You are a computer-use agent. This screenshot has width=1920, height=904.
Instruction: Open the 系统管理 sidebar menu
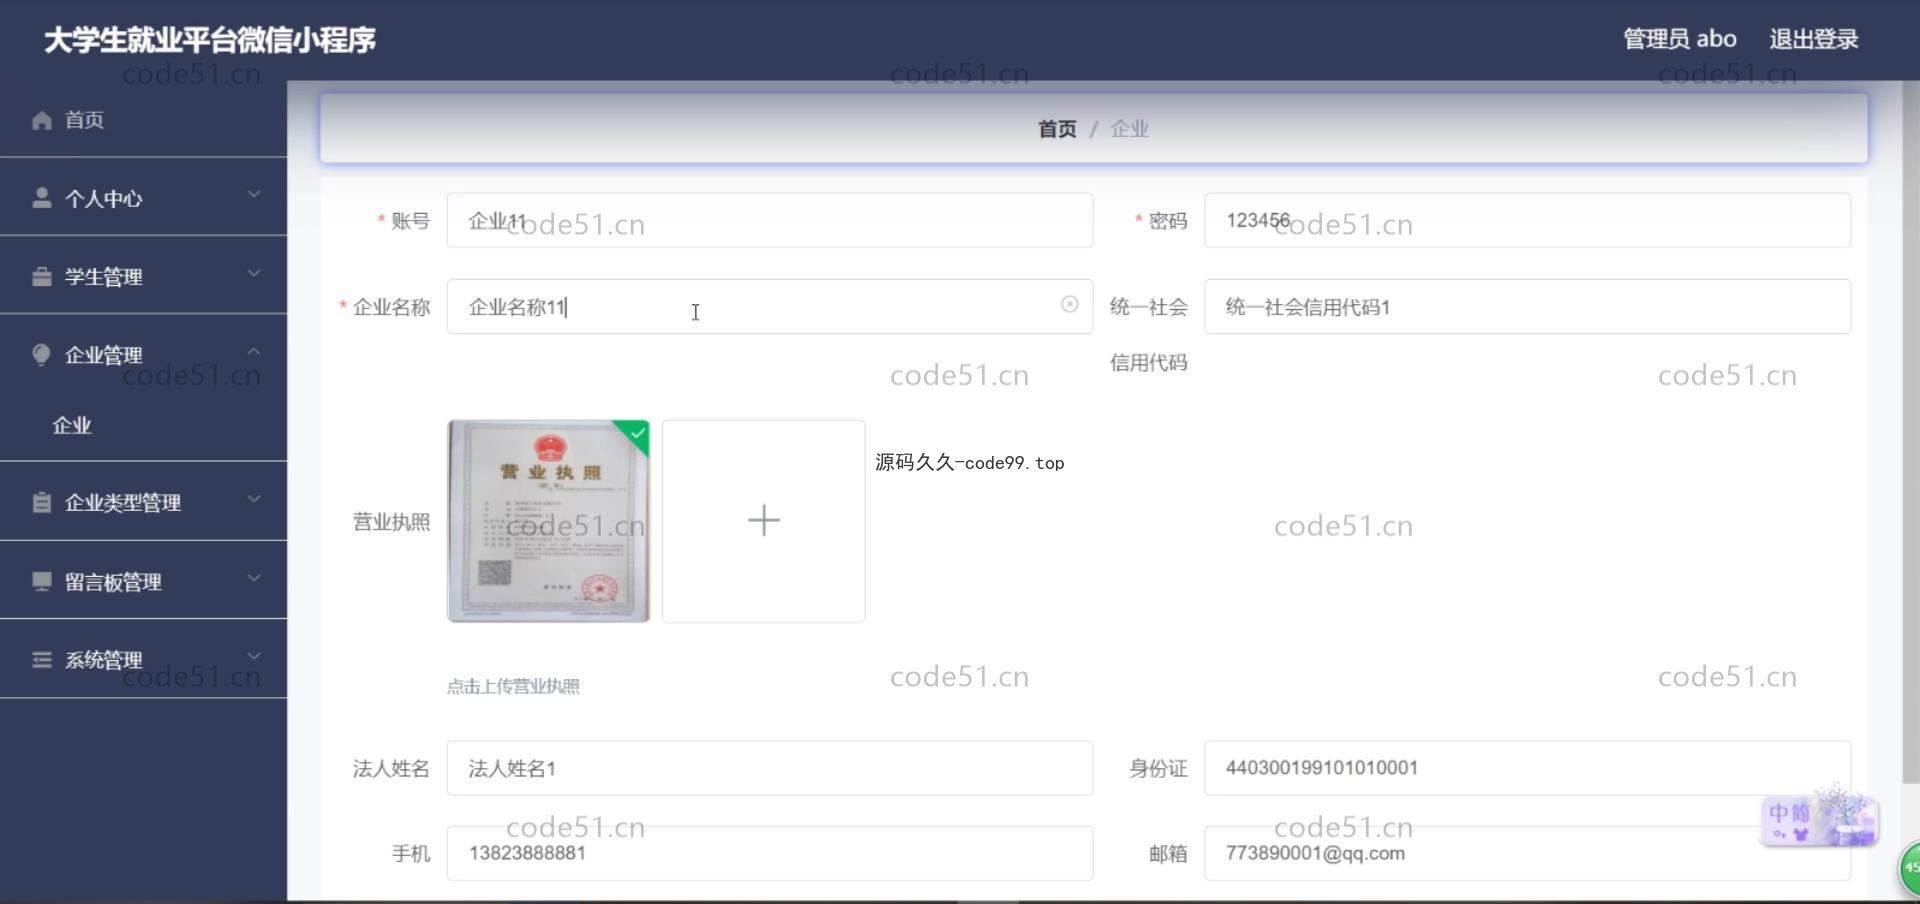[x=143, y=659]
